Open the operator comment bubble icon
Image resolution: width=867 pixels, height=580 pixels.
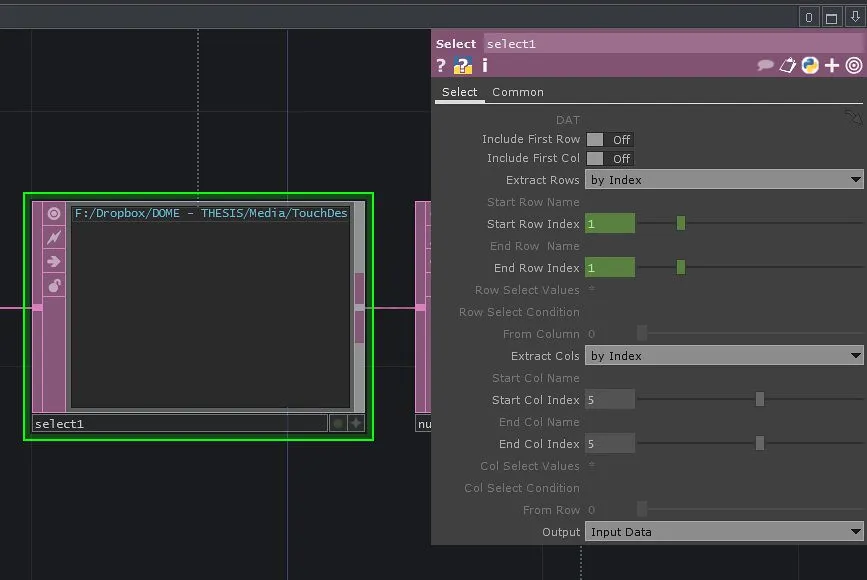[766, 66]
